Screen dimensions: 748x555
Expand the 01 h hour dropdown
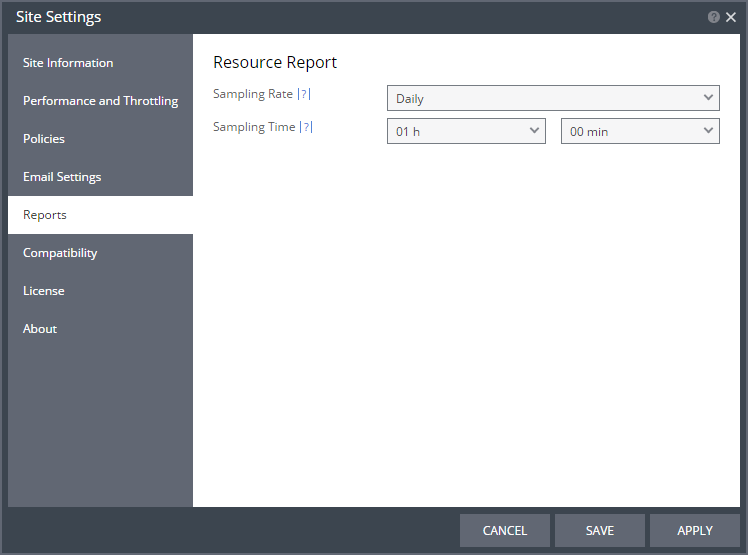click(x=466, y=131)
